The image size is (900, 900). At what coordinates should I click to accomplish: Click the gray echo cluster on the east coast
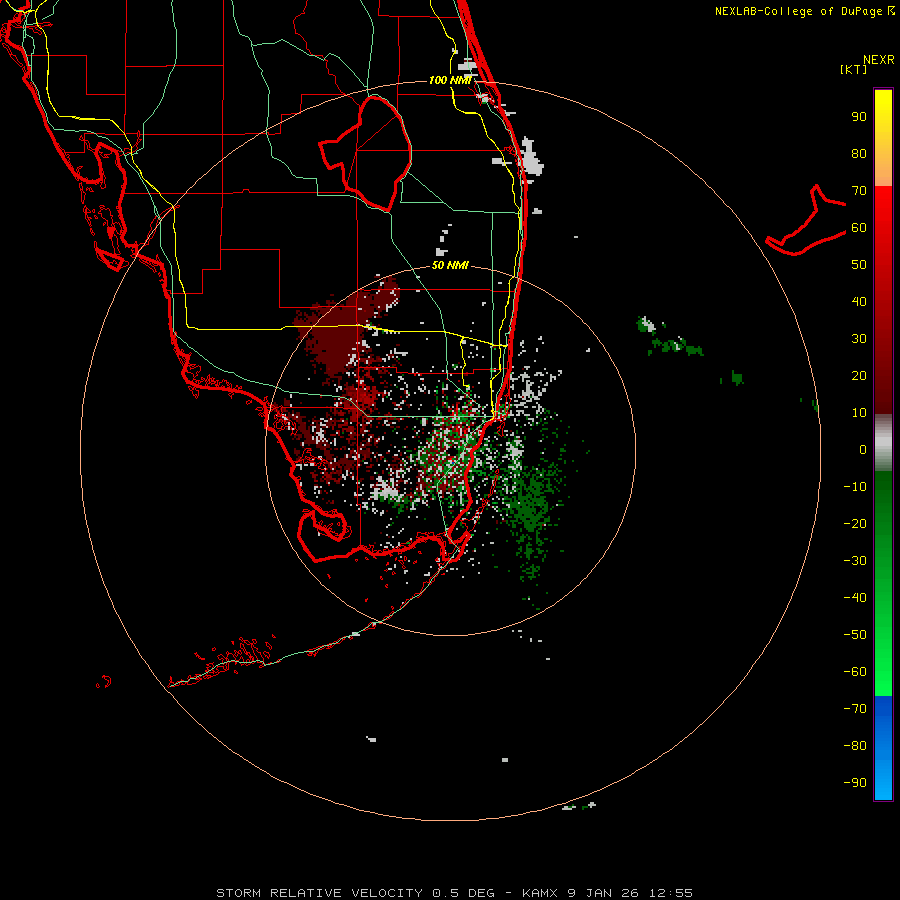point(532,157)
